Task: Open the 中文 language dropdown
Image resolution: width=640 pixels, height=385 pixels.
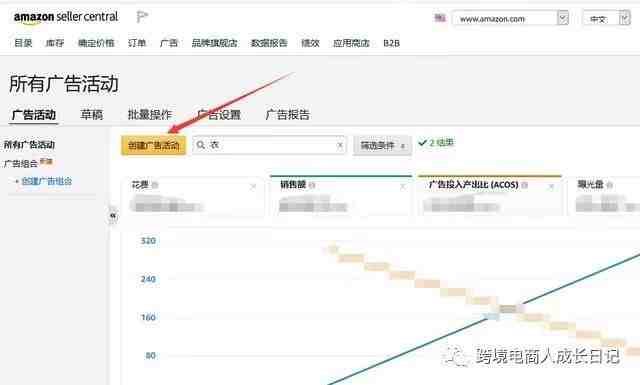Action: 607,19
